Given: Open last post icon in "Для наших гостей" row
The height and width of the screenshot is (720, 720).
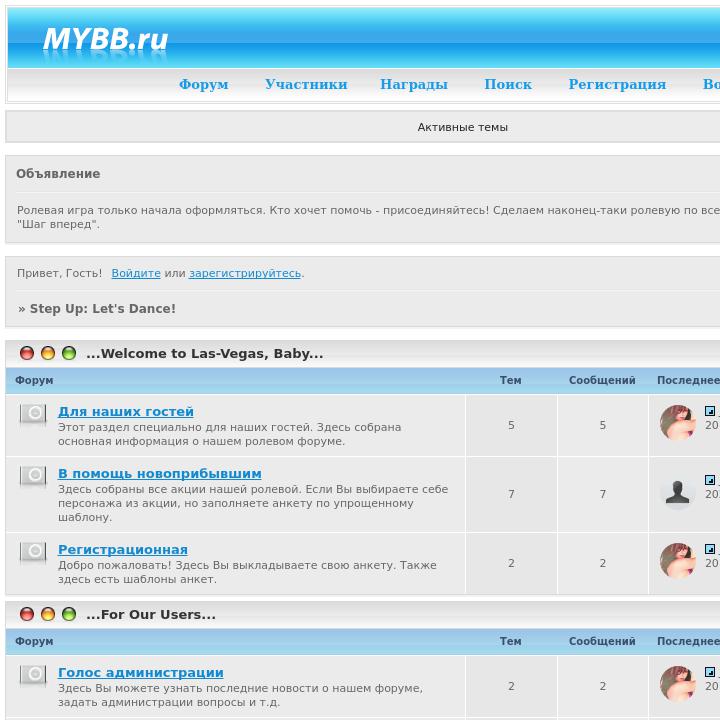Looking at the screenshot, I should (x=710, y=411).
